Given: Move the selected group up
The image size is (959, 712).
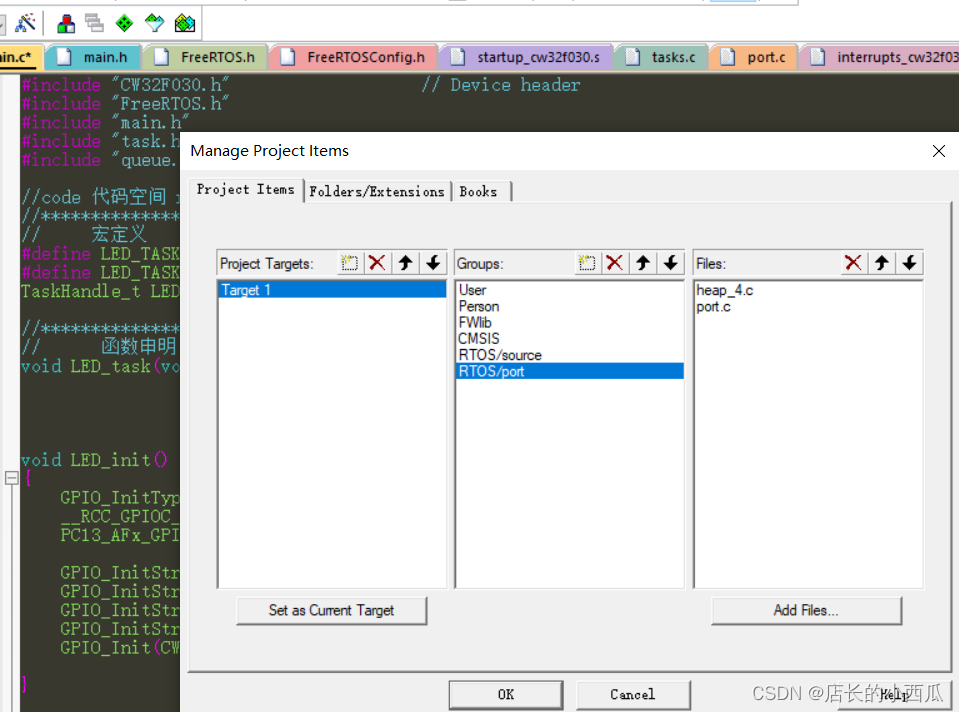Looking at the screenshot, I should point(643,263).
